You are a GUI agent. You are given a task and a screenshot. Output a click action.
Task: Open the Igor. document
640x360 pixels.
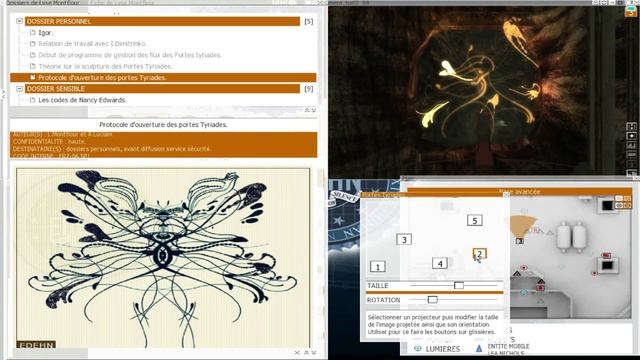point(45,33)
